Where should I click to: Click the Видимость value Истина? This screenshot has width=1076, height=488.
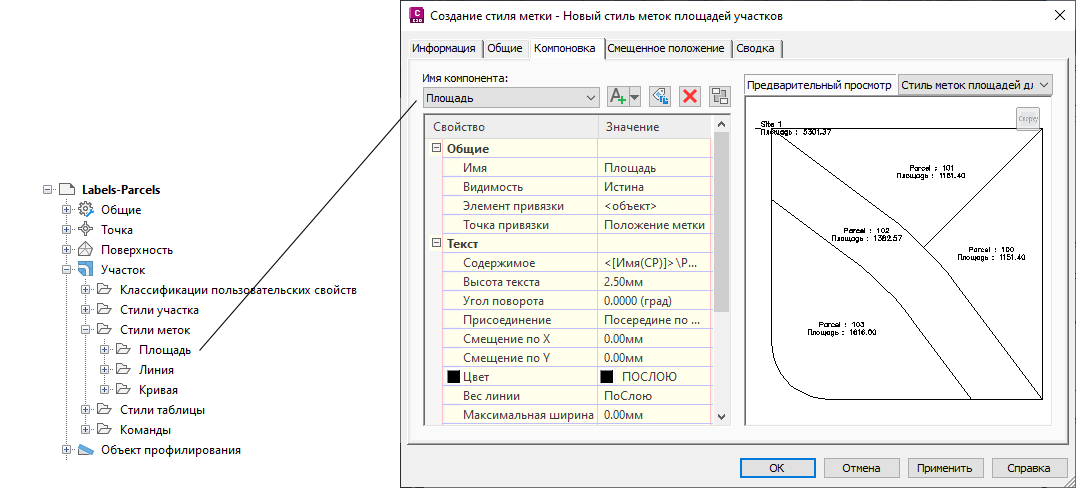click(x=655, y=187)
